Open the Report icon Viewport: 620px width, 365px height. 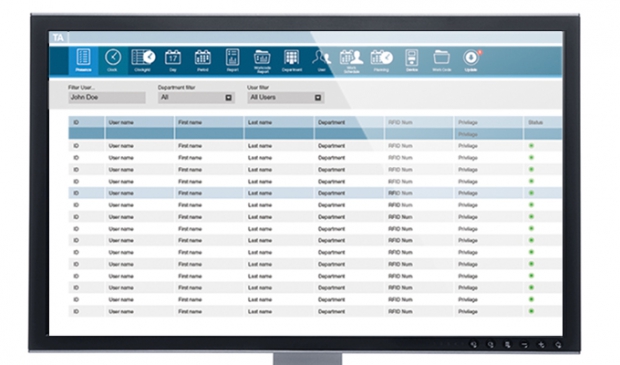pyautogui.click(x=232, y=60)
